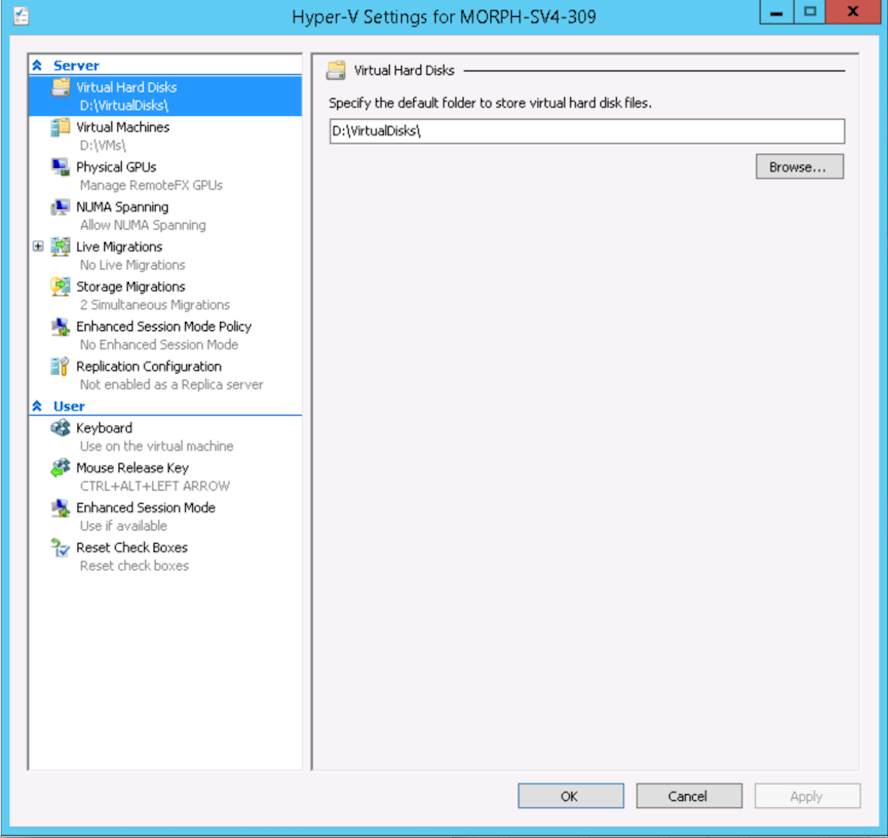The image size is (888, 838).
Task: Click inside the default folder path field
Action: pyautogui.click(x=586, y=131)
